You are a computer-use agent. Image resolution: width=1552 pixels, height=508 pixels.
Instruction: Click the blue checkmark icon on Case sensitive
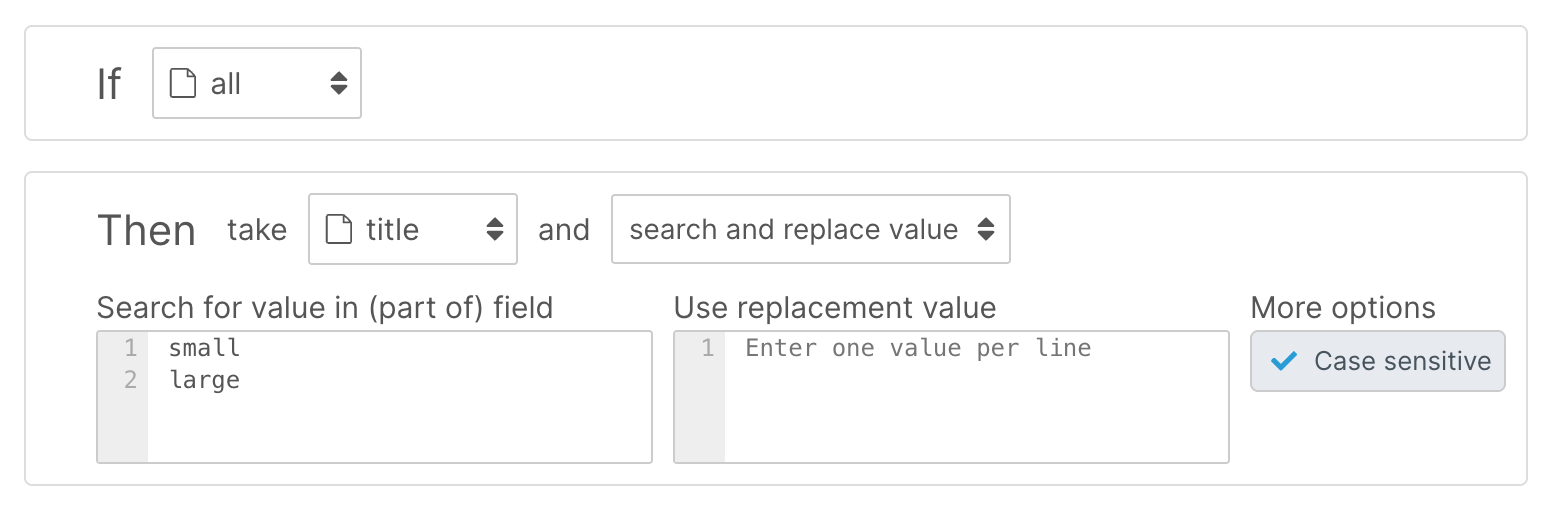[1283, 361]
